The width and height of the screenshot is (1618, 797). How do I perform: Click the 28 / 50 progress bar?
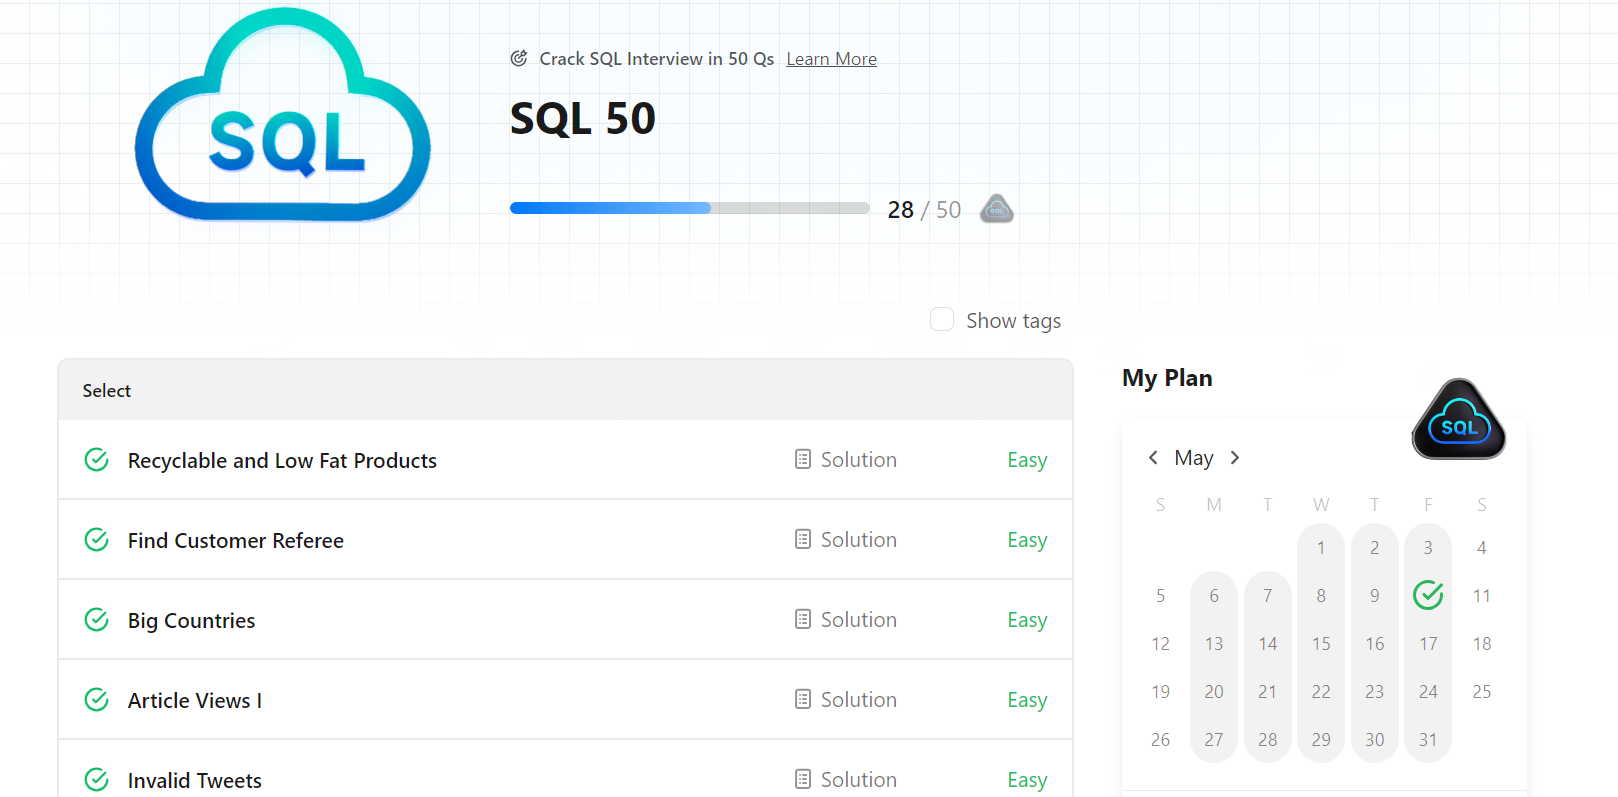click(x=690, y=208)
